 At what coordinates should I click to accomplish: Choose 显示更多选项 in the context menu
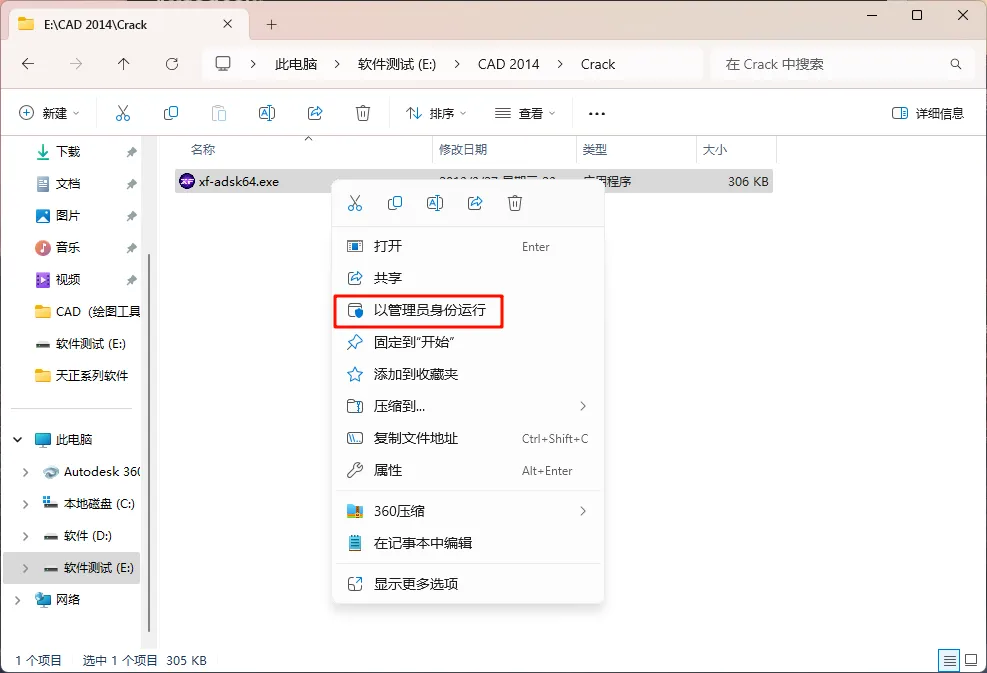[468, 584]
